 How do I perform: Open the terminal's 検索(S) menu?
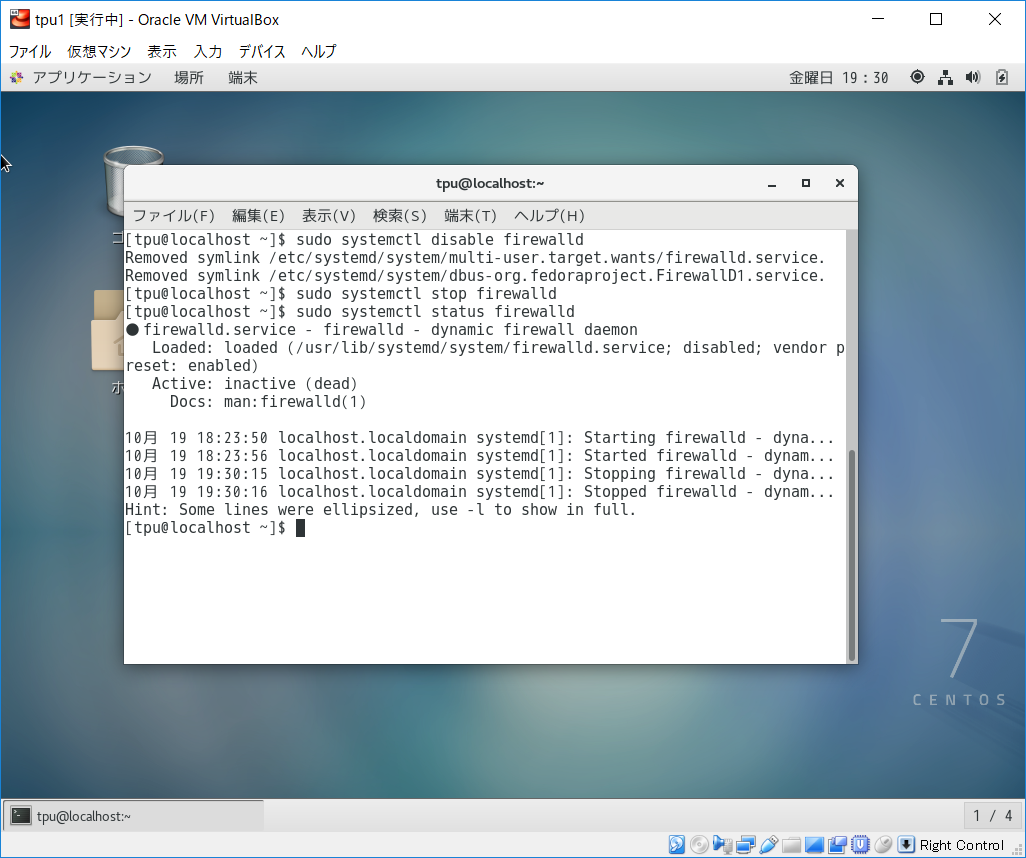399,215
